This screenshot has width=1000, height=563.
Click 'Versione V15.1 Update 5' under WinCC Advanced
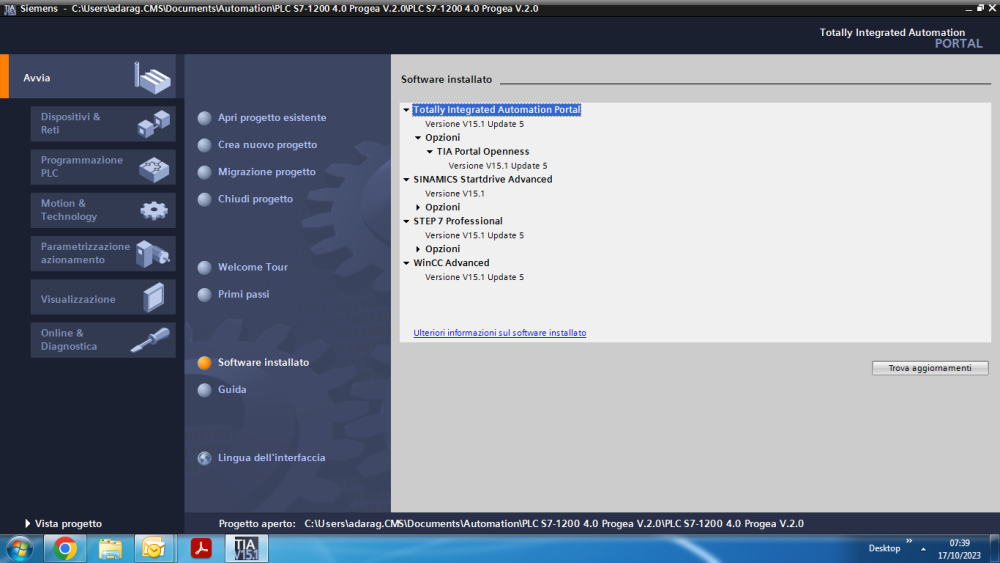474,277
